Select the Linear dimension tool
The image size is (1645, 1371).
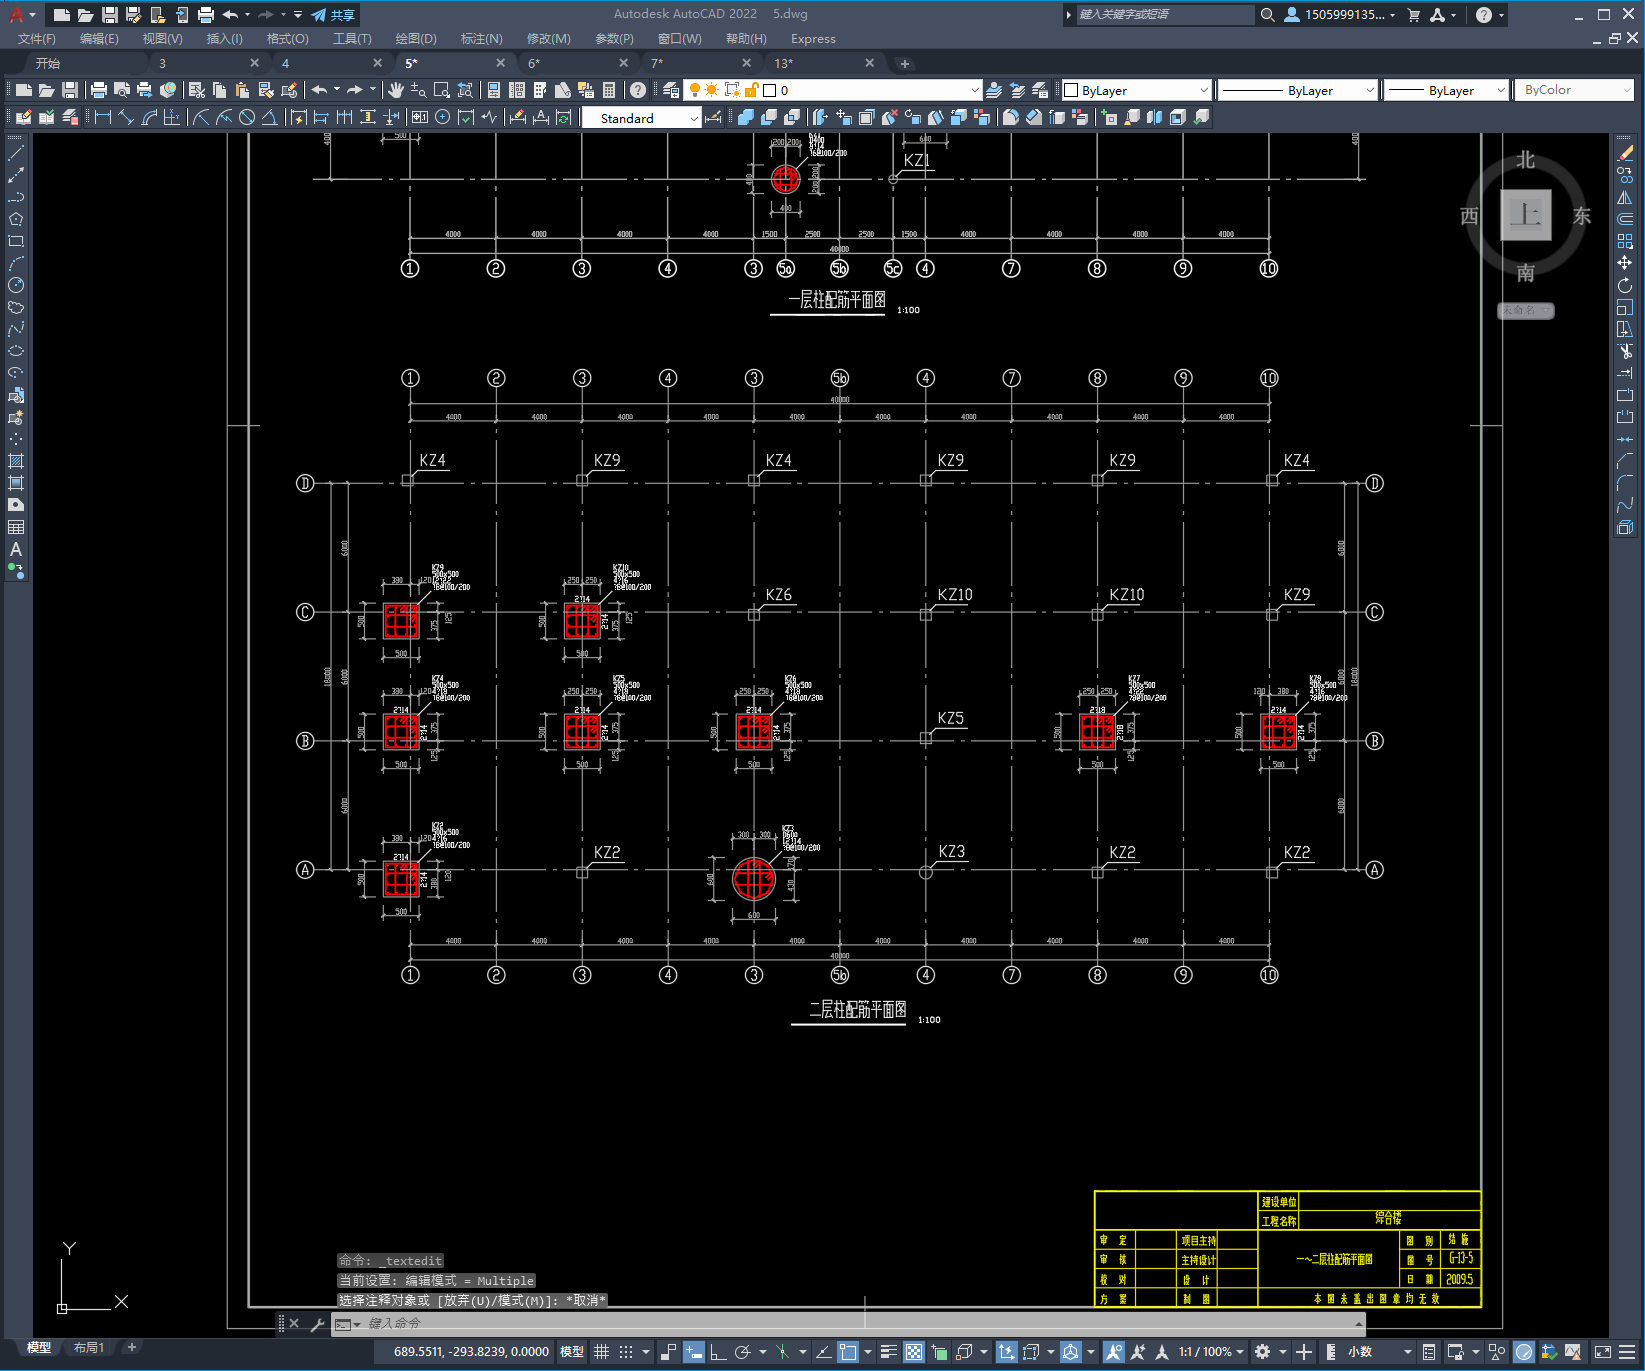pos(102,117)
